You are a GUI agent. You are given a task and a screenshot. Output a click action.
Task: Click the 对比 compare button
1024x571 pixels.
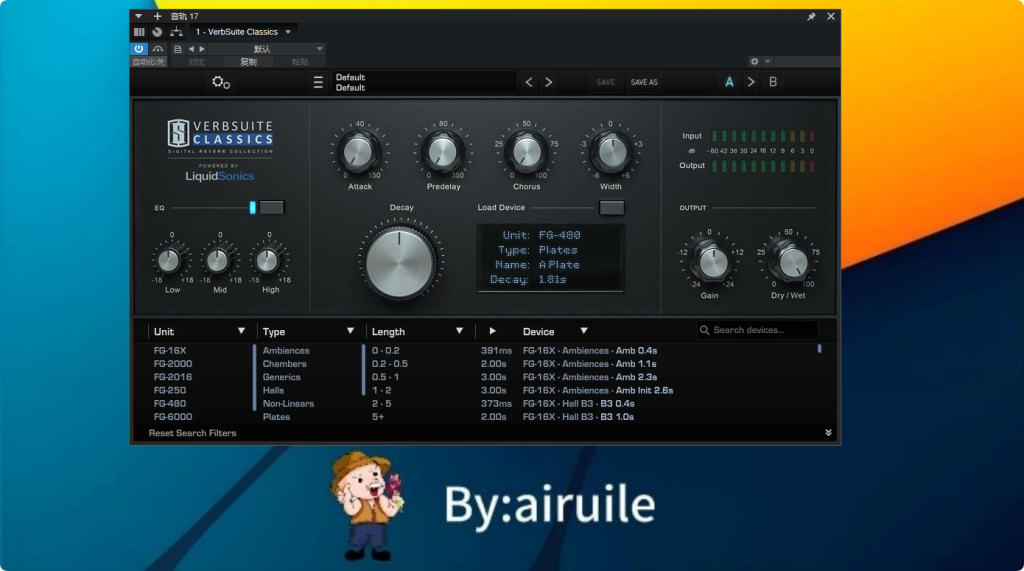pos(196,62)
